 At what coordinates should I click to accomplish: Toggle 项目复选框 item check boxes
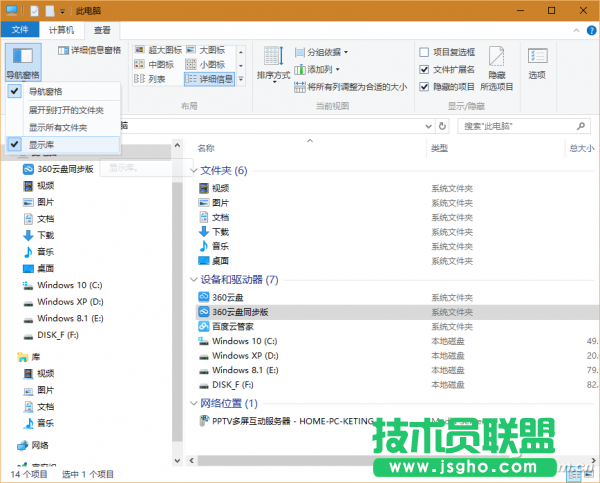click(424, 52)
